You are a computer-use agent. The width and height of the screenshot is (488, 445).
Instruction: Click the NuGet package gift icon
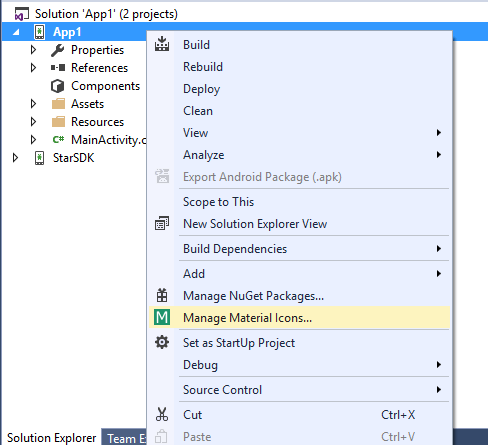[162, 295]
